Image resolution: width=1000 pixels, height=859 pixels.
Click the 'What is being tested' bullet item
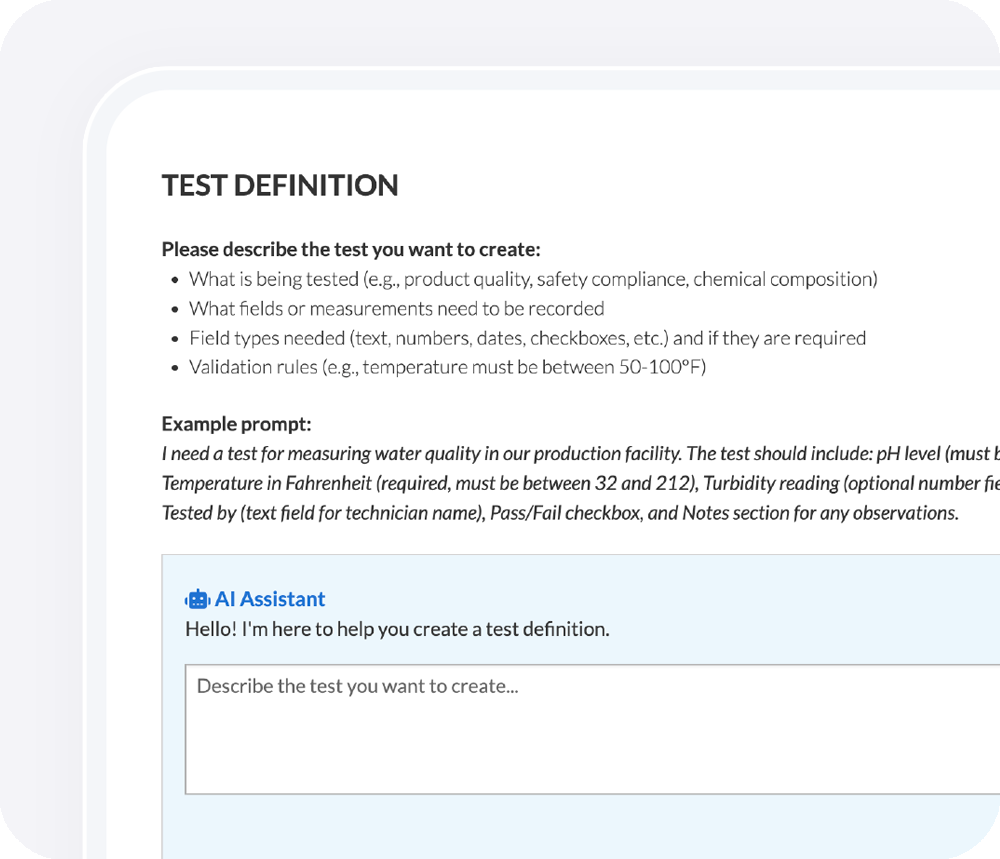(x=533, y=279)
